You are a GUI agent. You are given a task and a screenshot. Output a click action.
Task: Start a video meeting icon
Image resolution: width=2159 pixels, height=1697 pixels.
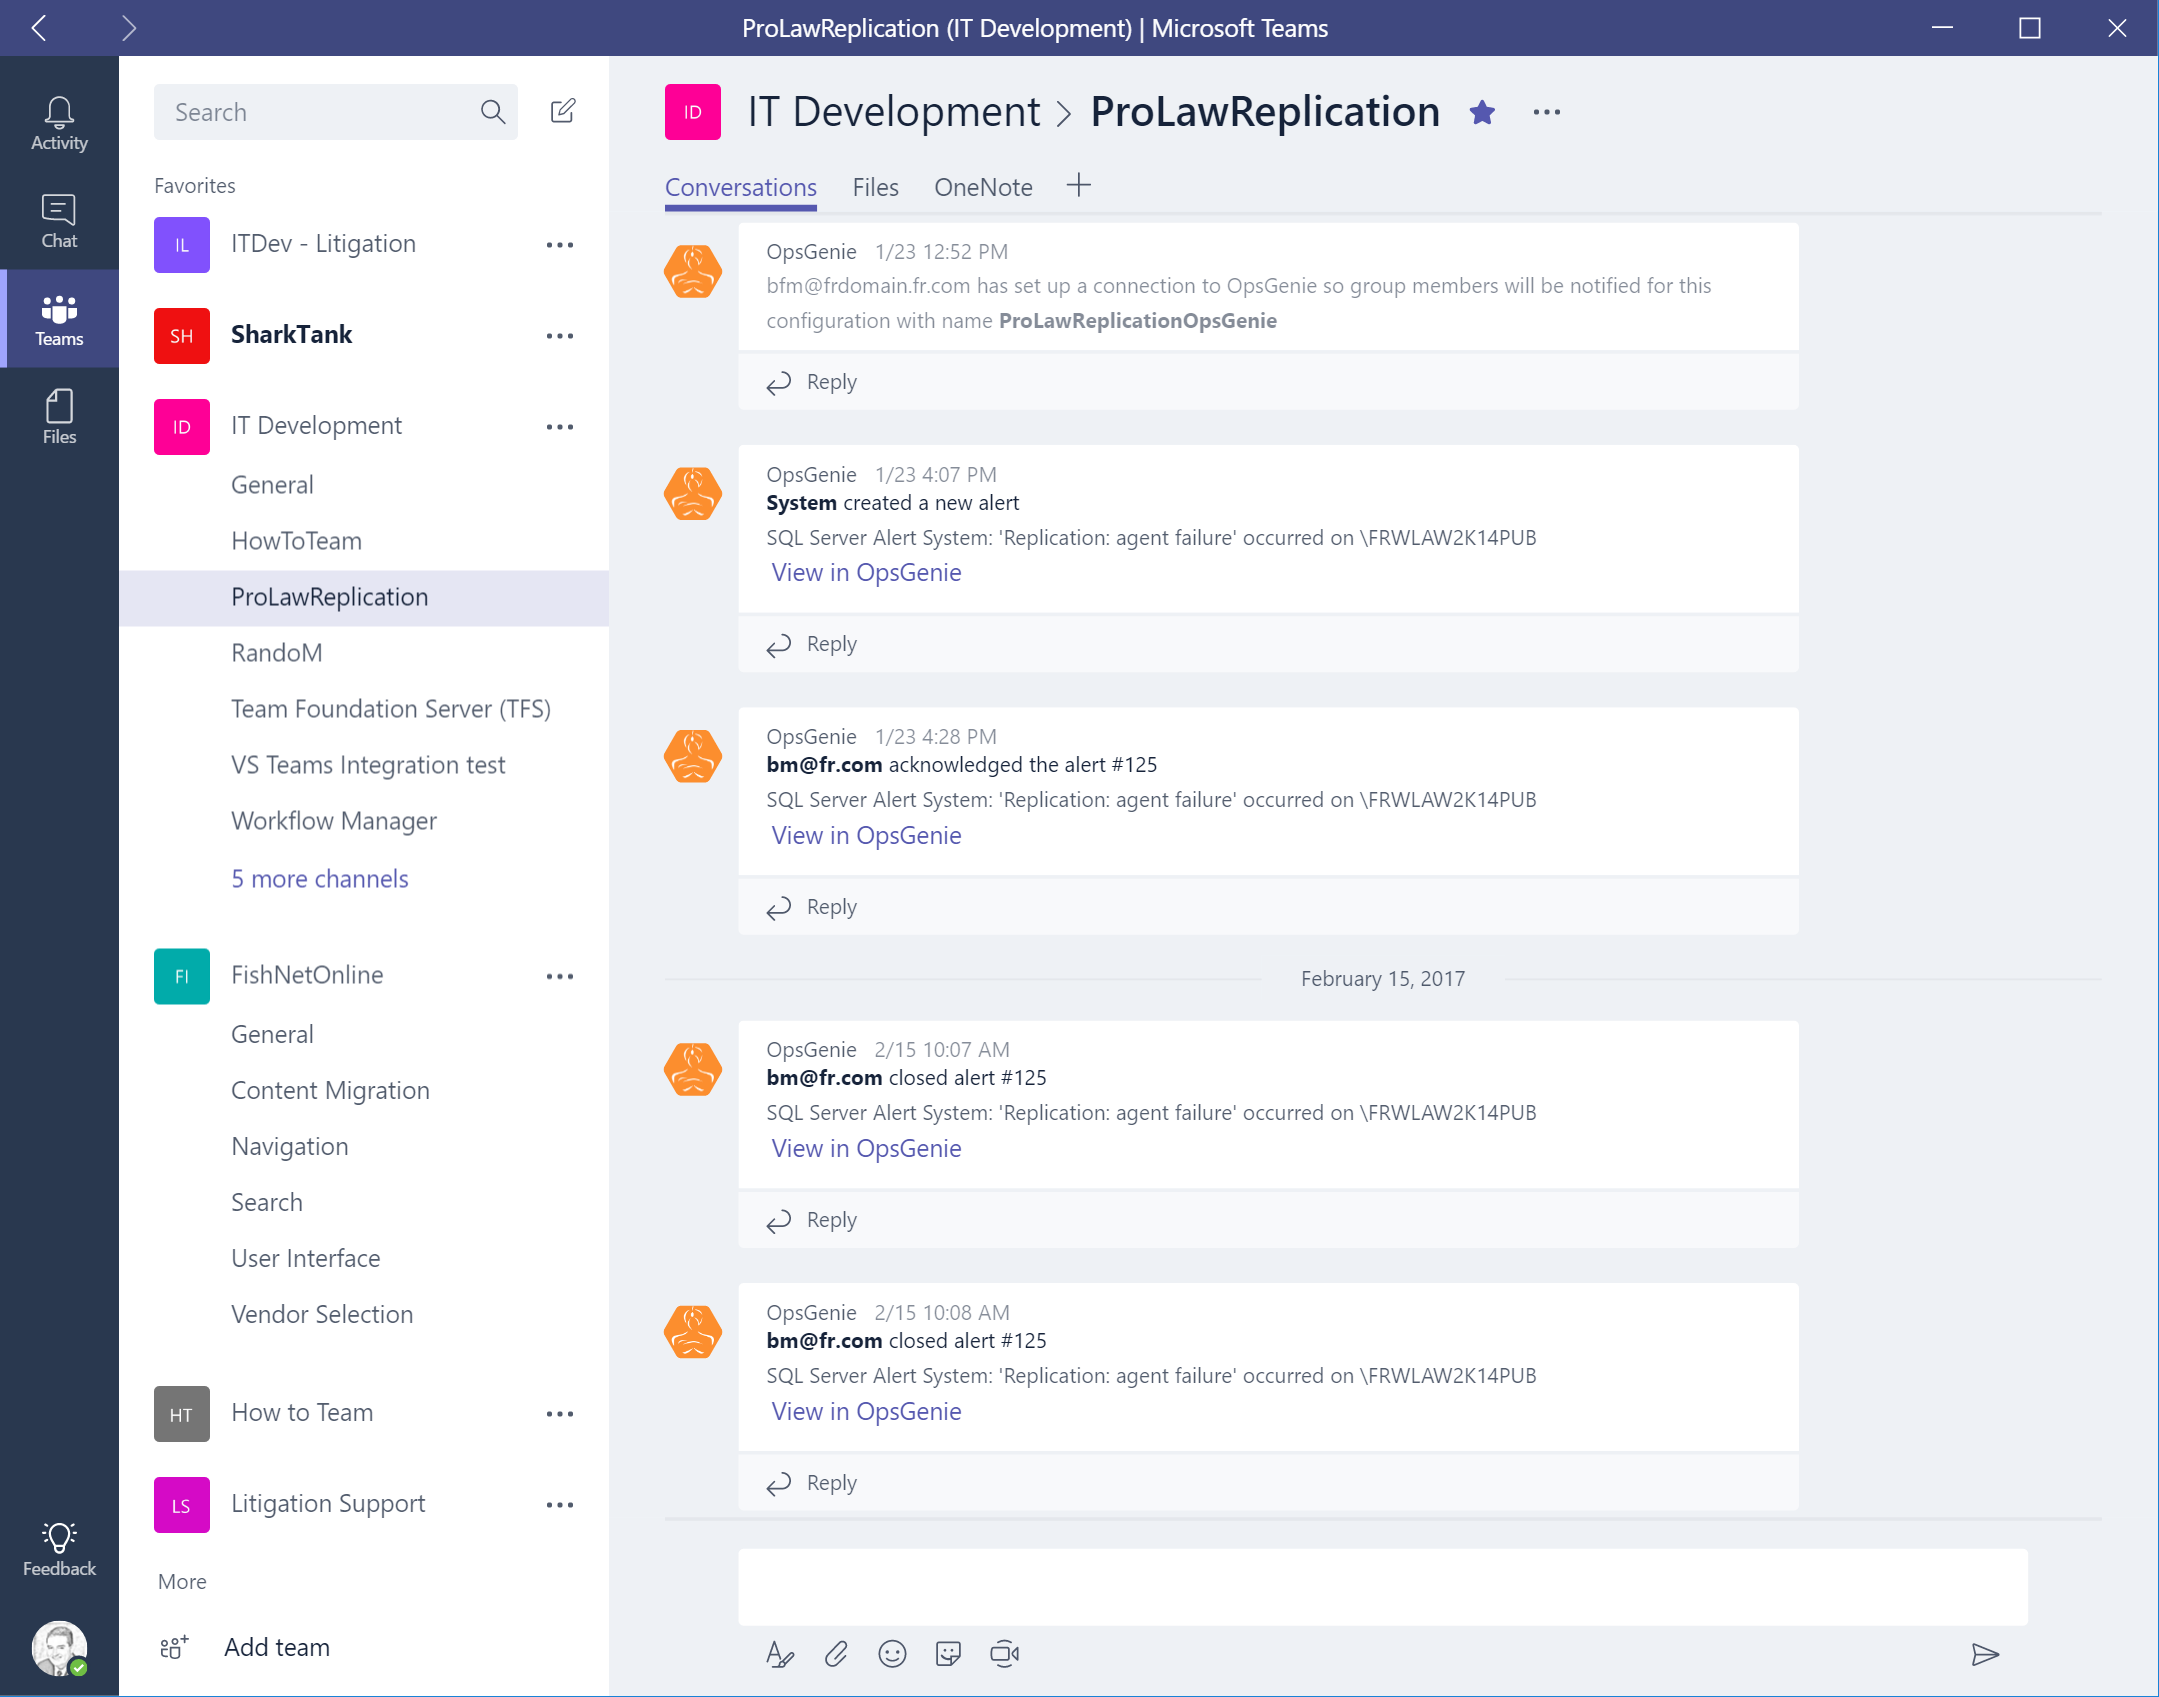(x=1005, y=1654)
